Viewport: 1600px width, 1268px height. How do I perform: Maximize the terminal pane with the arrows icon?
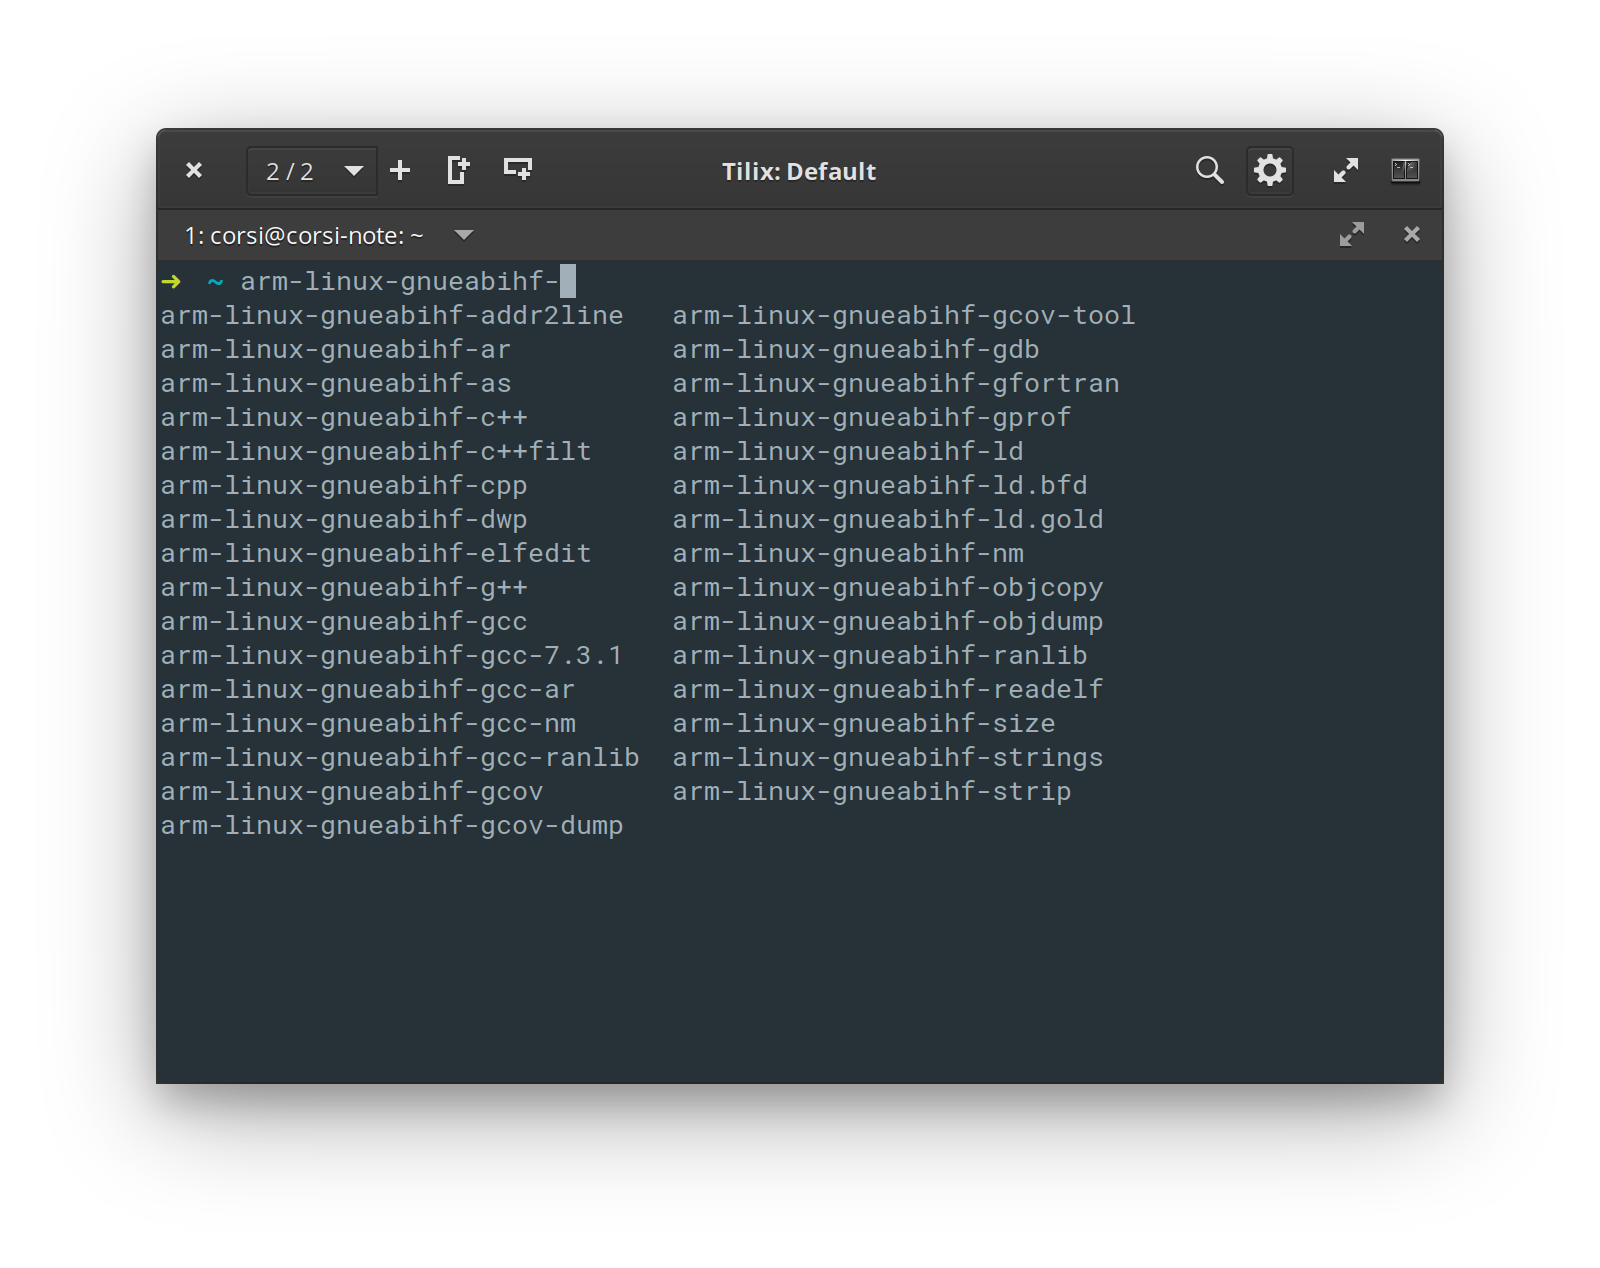point(1352,235)
